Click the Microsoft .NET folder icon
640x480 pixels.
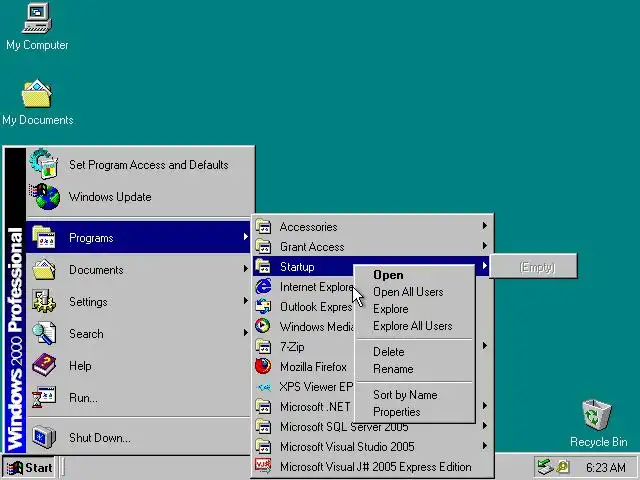pyautogui.click(x=263, y=407)
